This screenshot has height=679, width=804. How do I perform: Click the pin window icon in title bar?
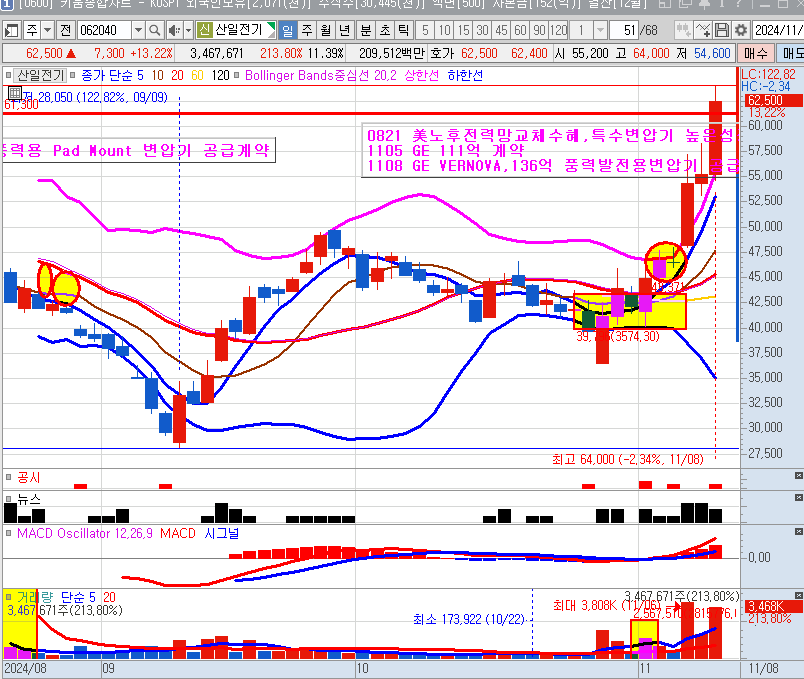(x=705, y=4)
